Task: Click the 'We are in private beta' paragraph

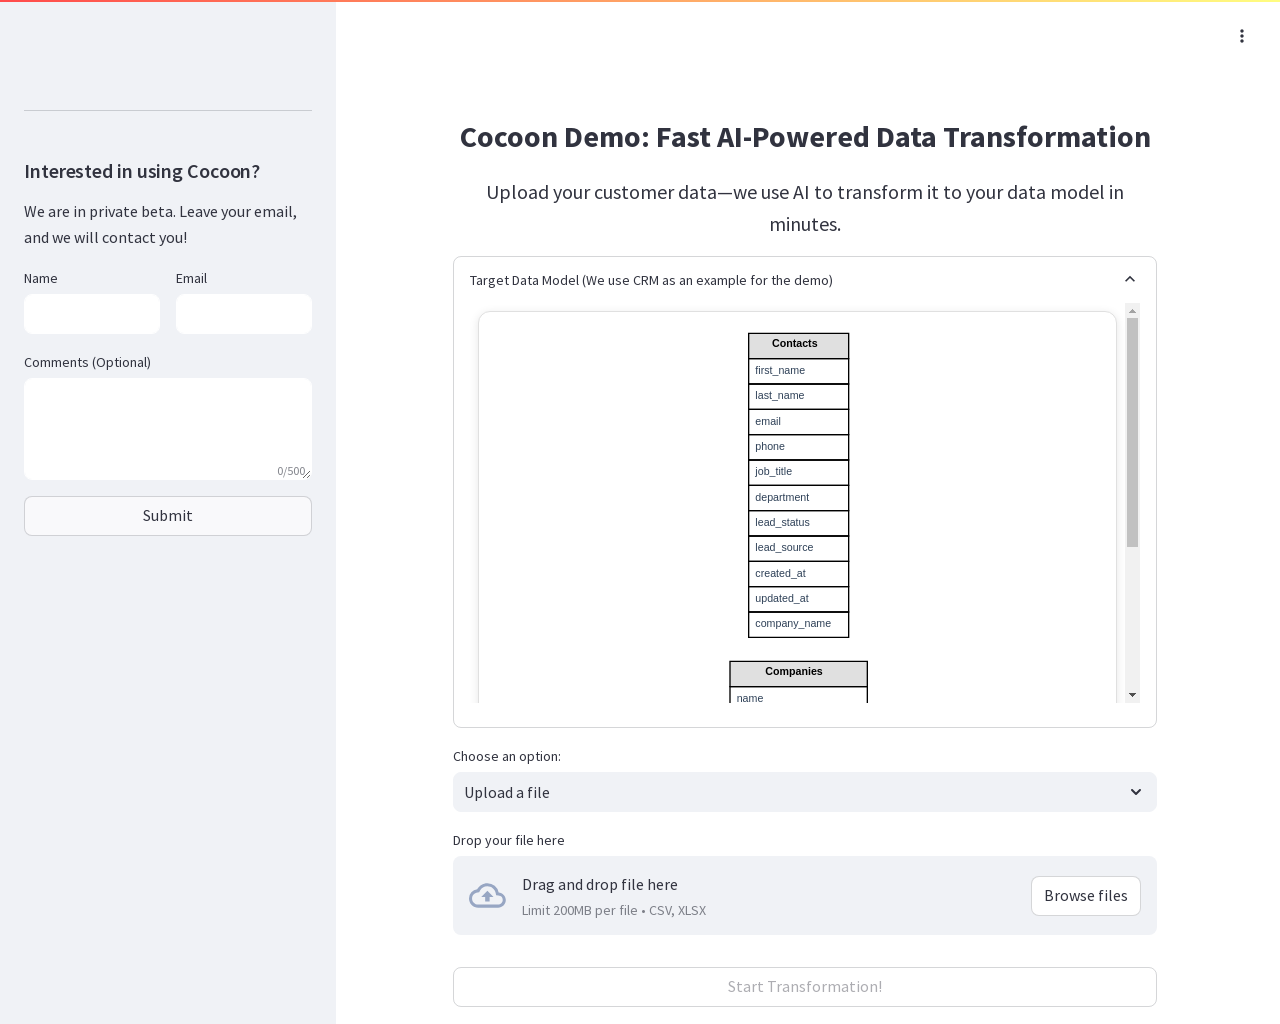Action: [161, 225]
